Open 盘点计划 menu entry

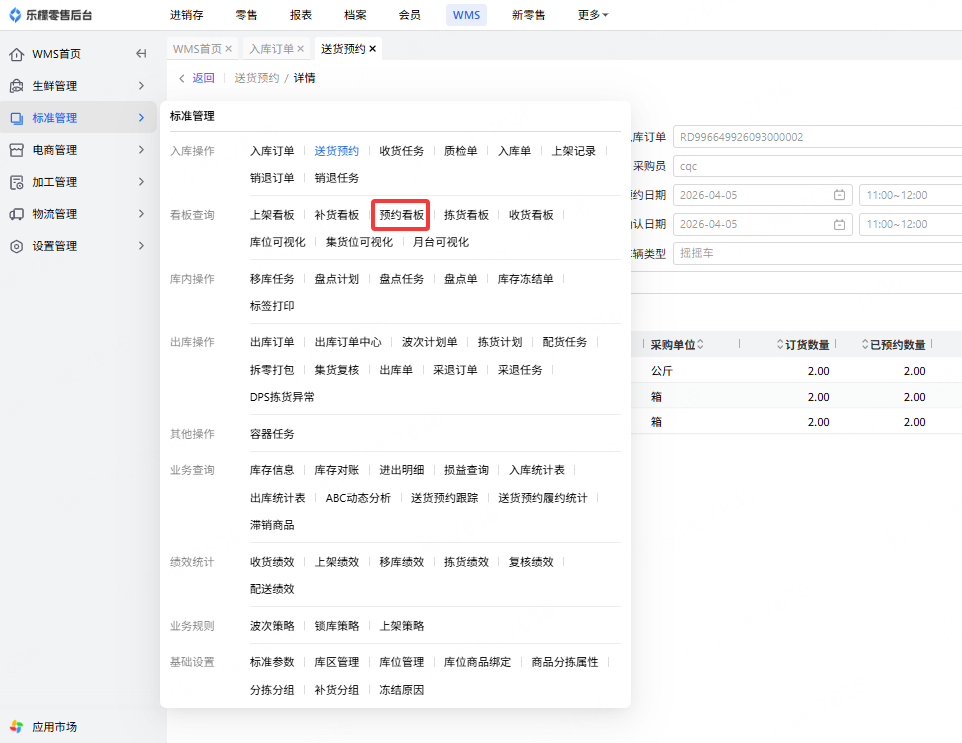tap(336, 279)
